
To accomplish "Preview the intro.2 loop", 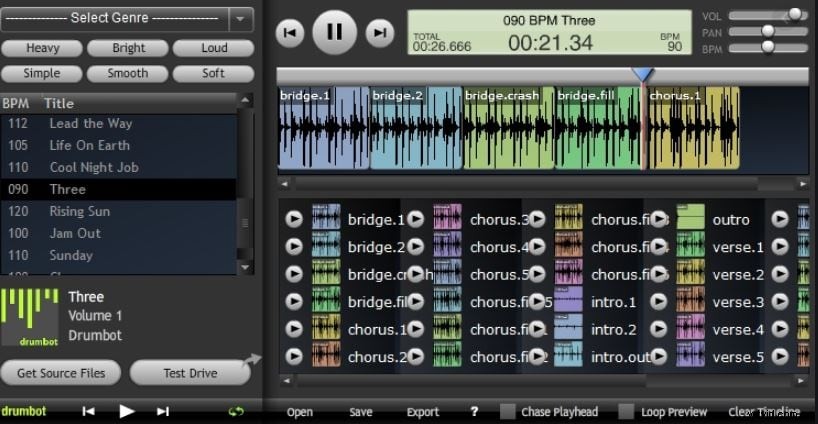I will (x=537, y=329).
